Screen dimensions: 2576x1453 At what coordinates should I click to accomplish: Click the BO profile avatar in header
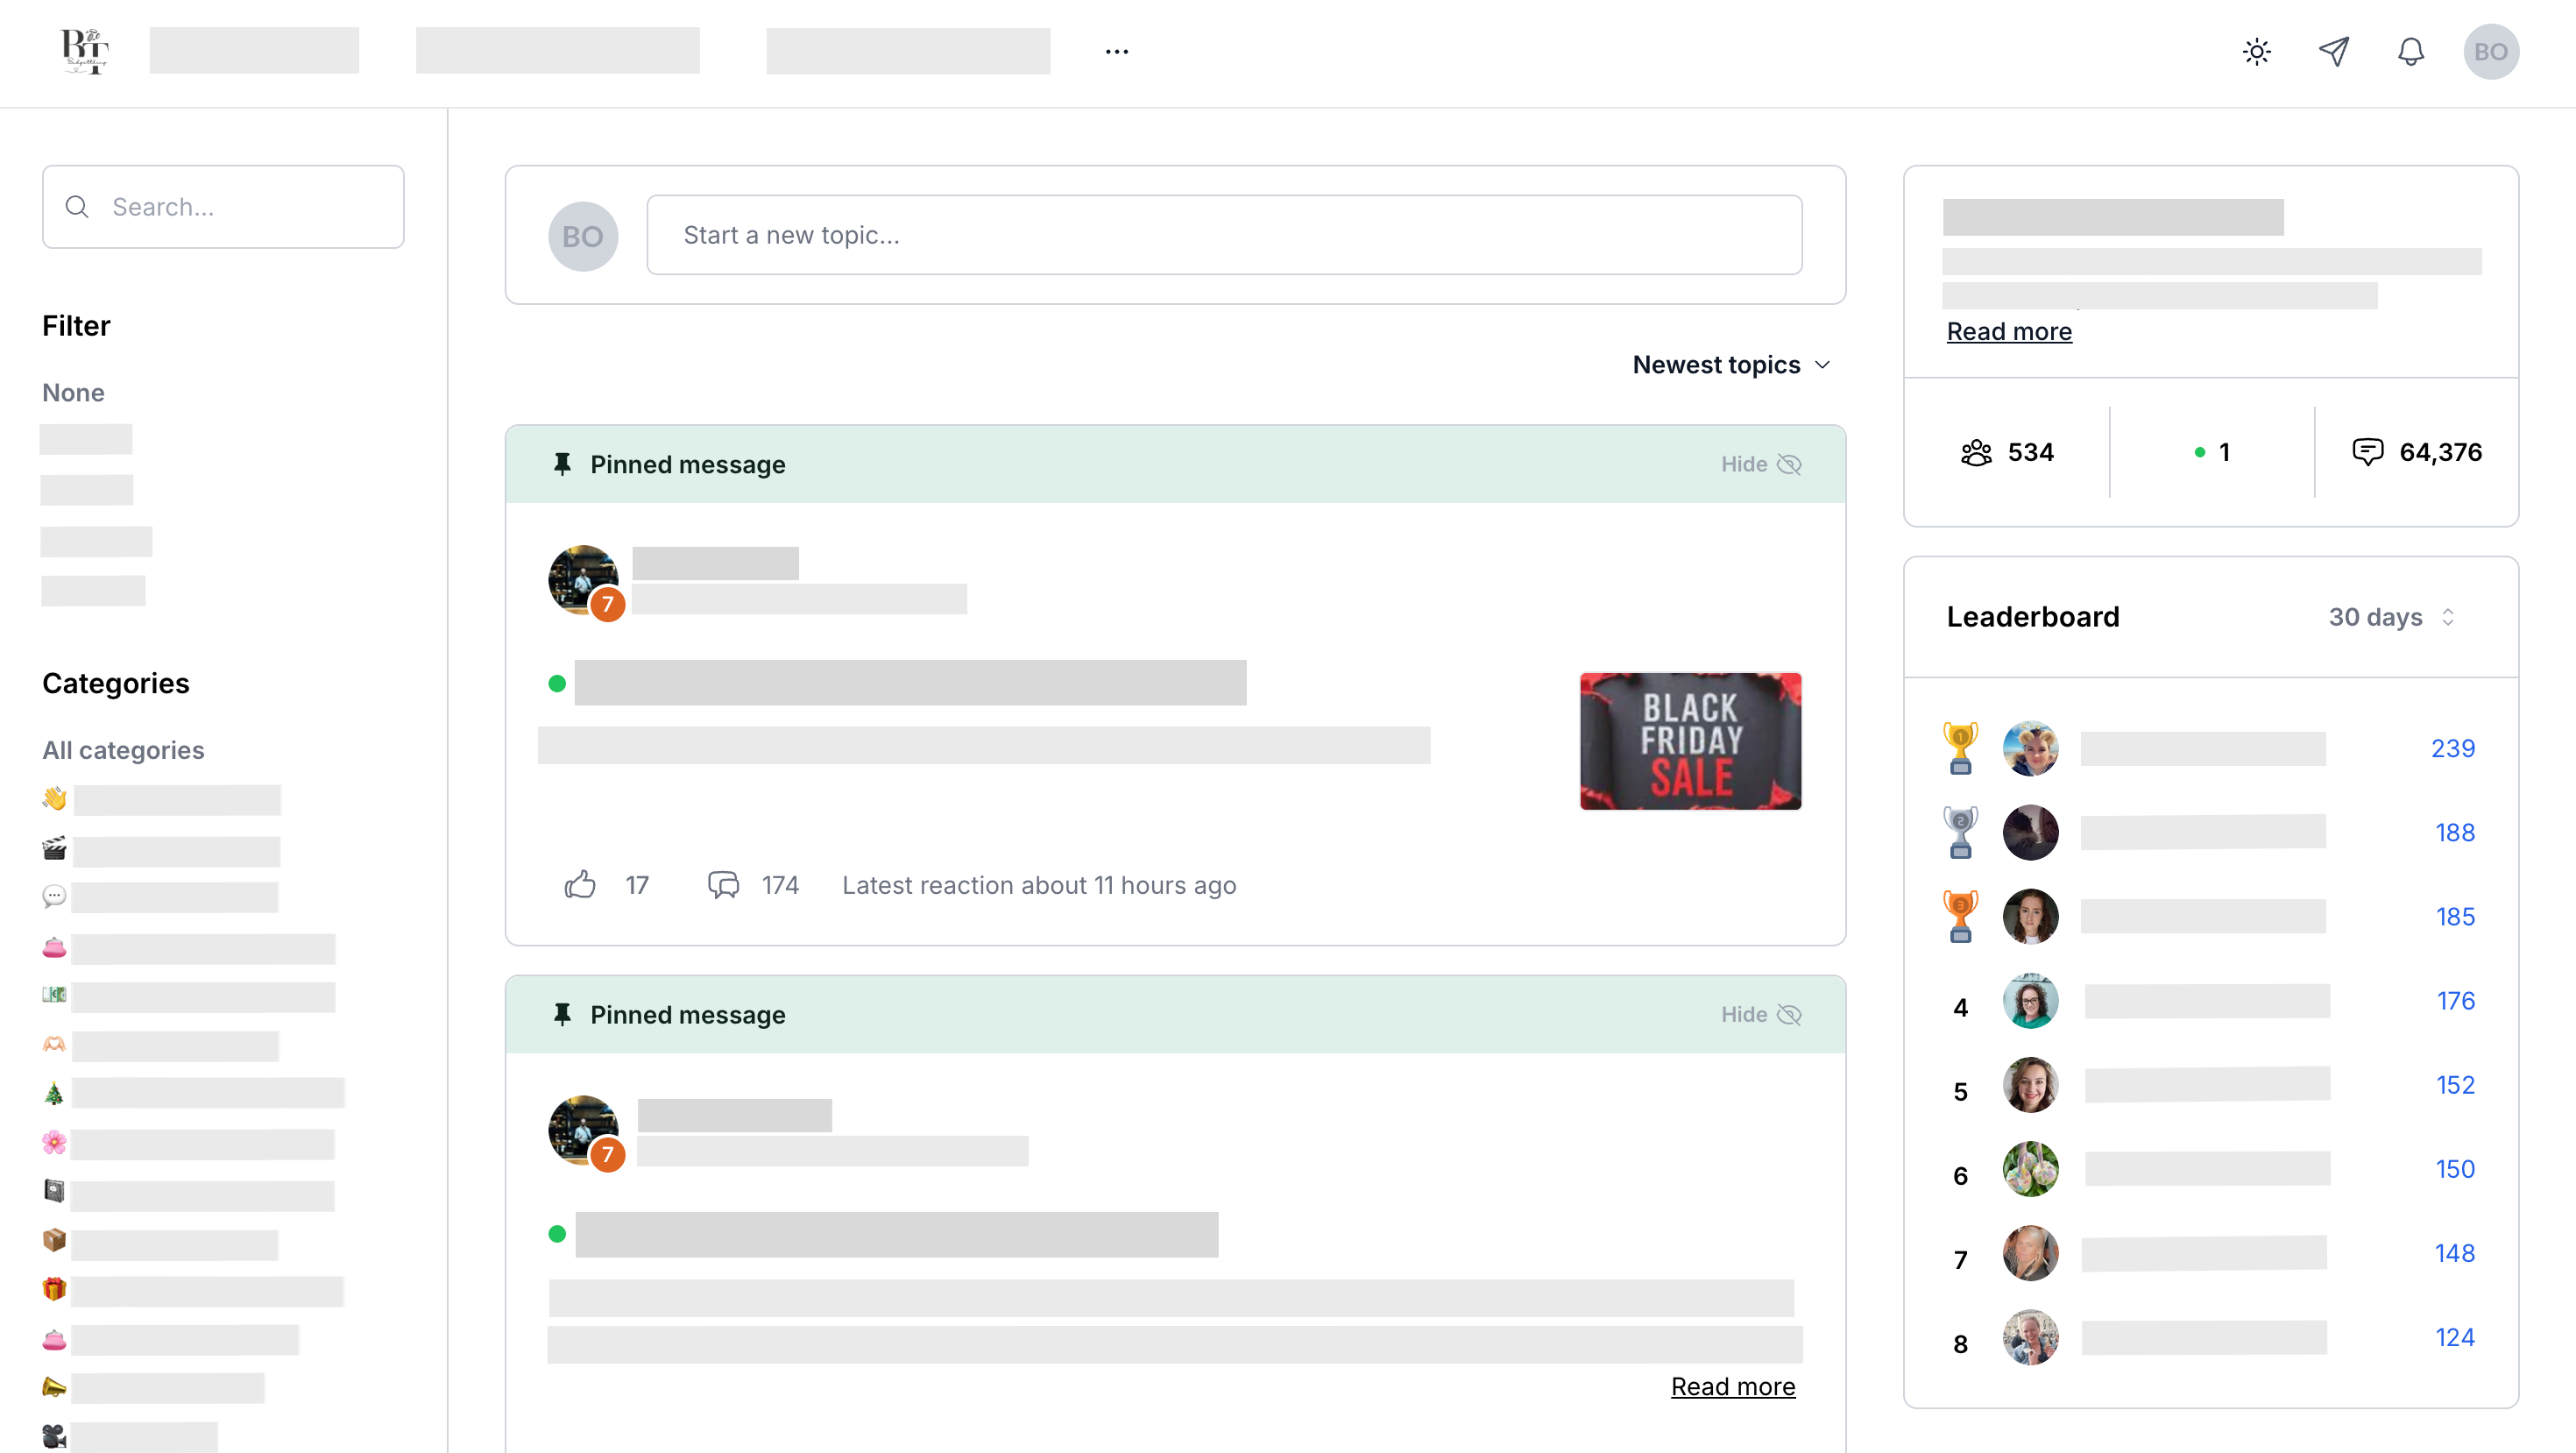coord(2490,52)
